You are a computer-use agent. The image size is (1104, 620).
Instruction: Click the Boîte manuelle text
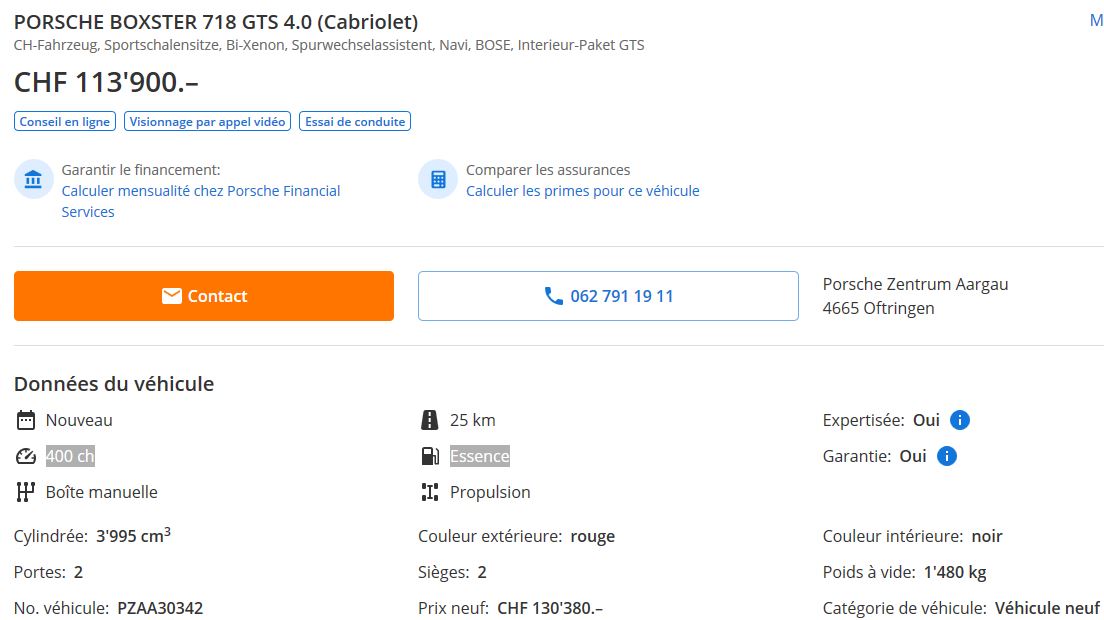101,492
